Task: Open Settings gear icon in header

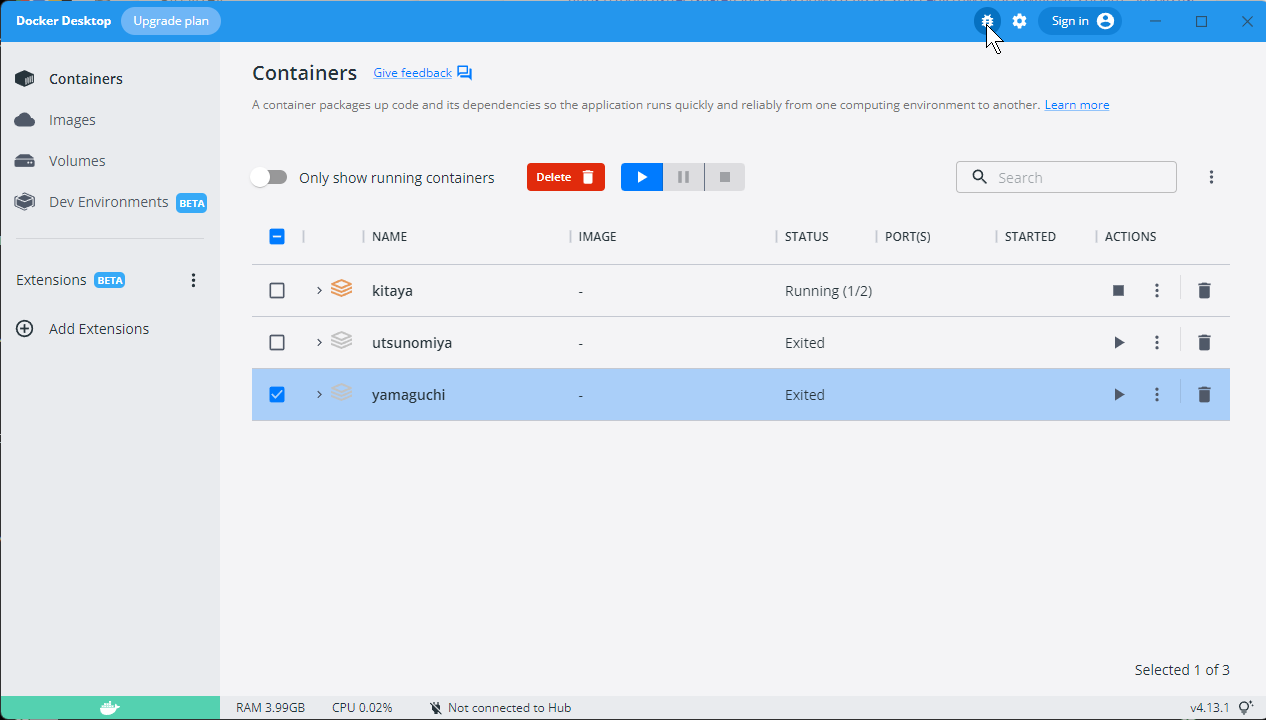Action: click(x=1019, y=21)
